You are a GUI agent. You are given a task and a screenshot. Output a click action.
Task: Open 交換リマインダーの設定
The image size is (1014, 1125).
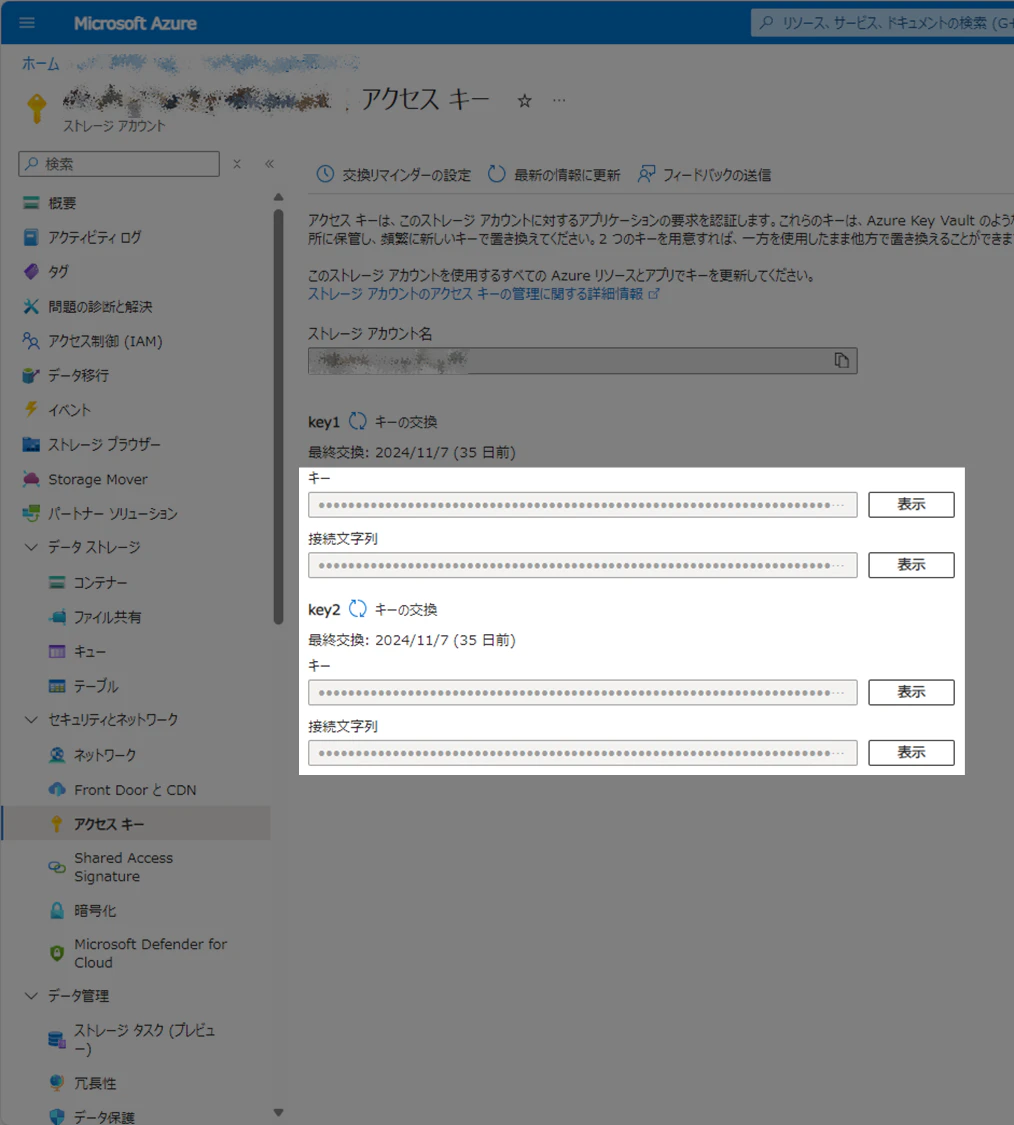tap(394, 174)
